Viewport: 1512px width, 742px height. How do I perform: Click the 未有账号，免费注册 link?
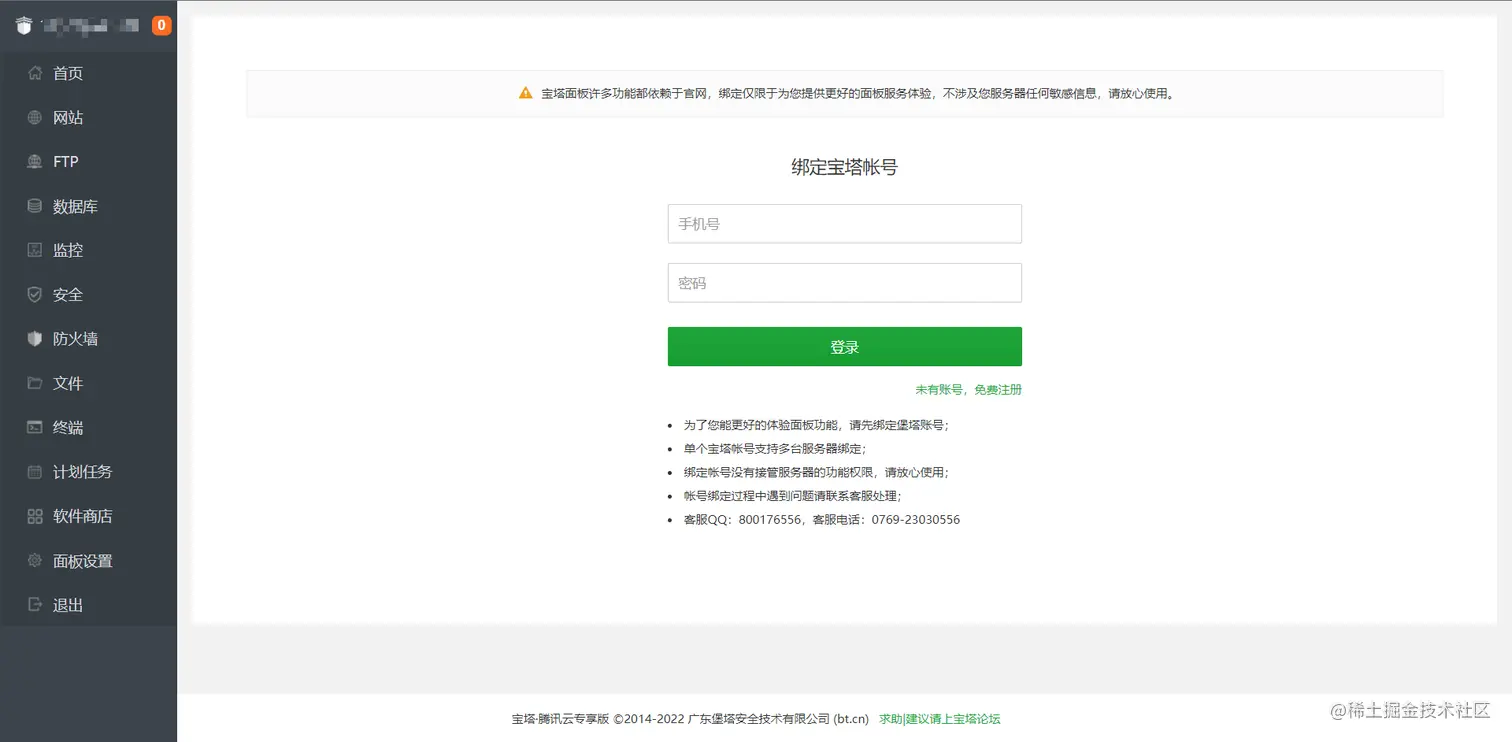coord(968,390)
